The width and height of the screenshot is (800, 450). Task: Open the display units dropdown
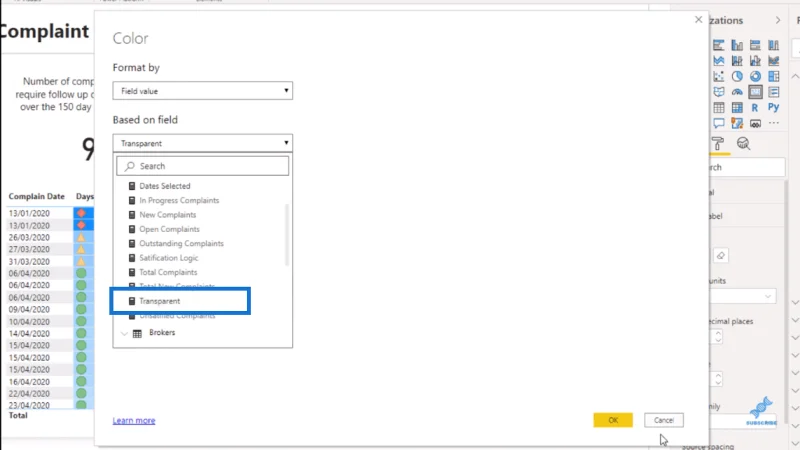point(743,296)
